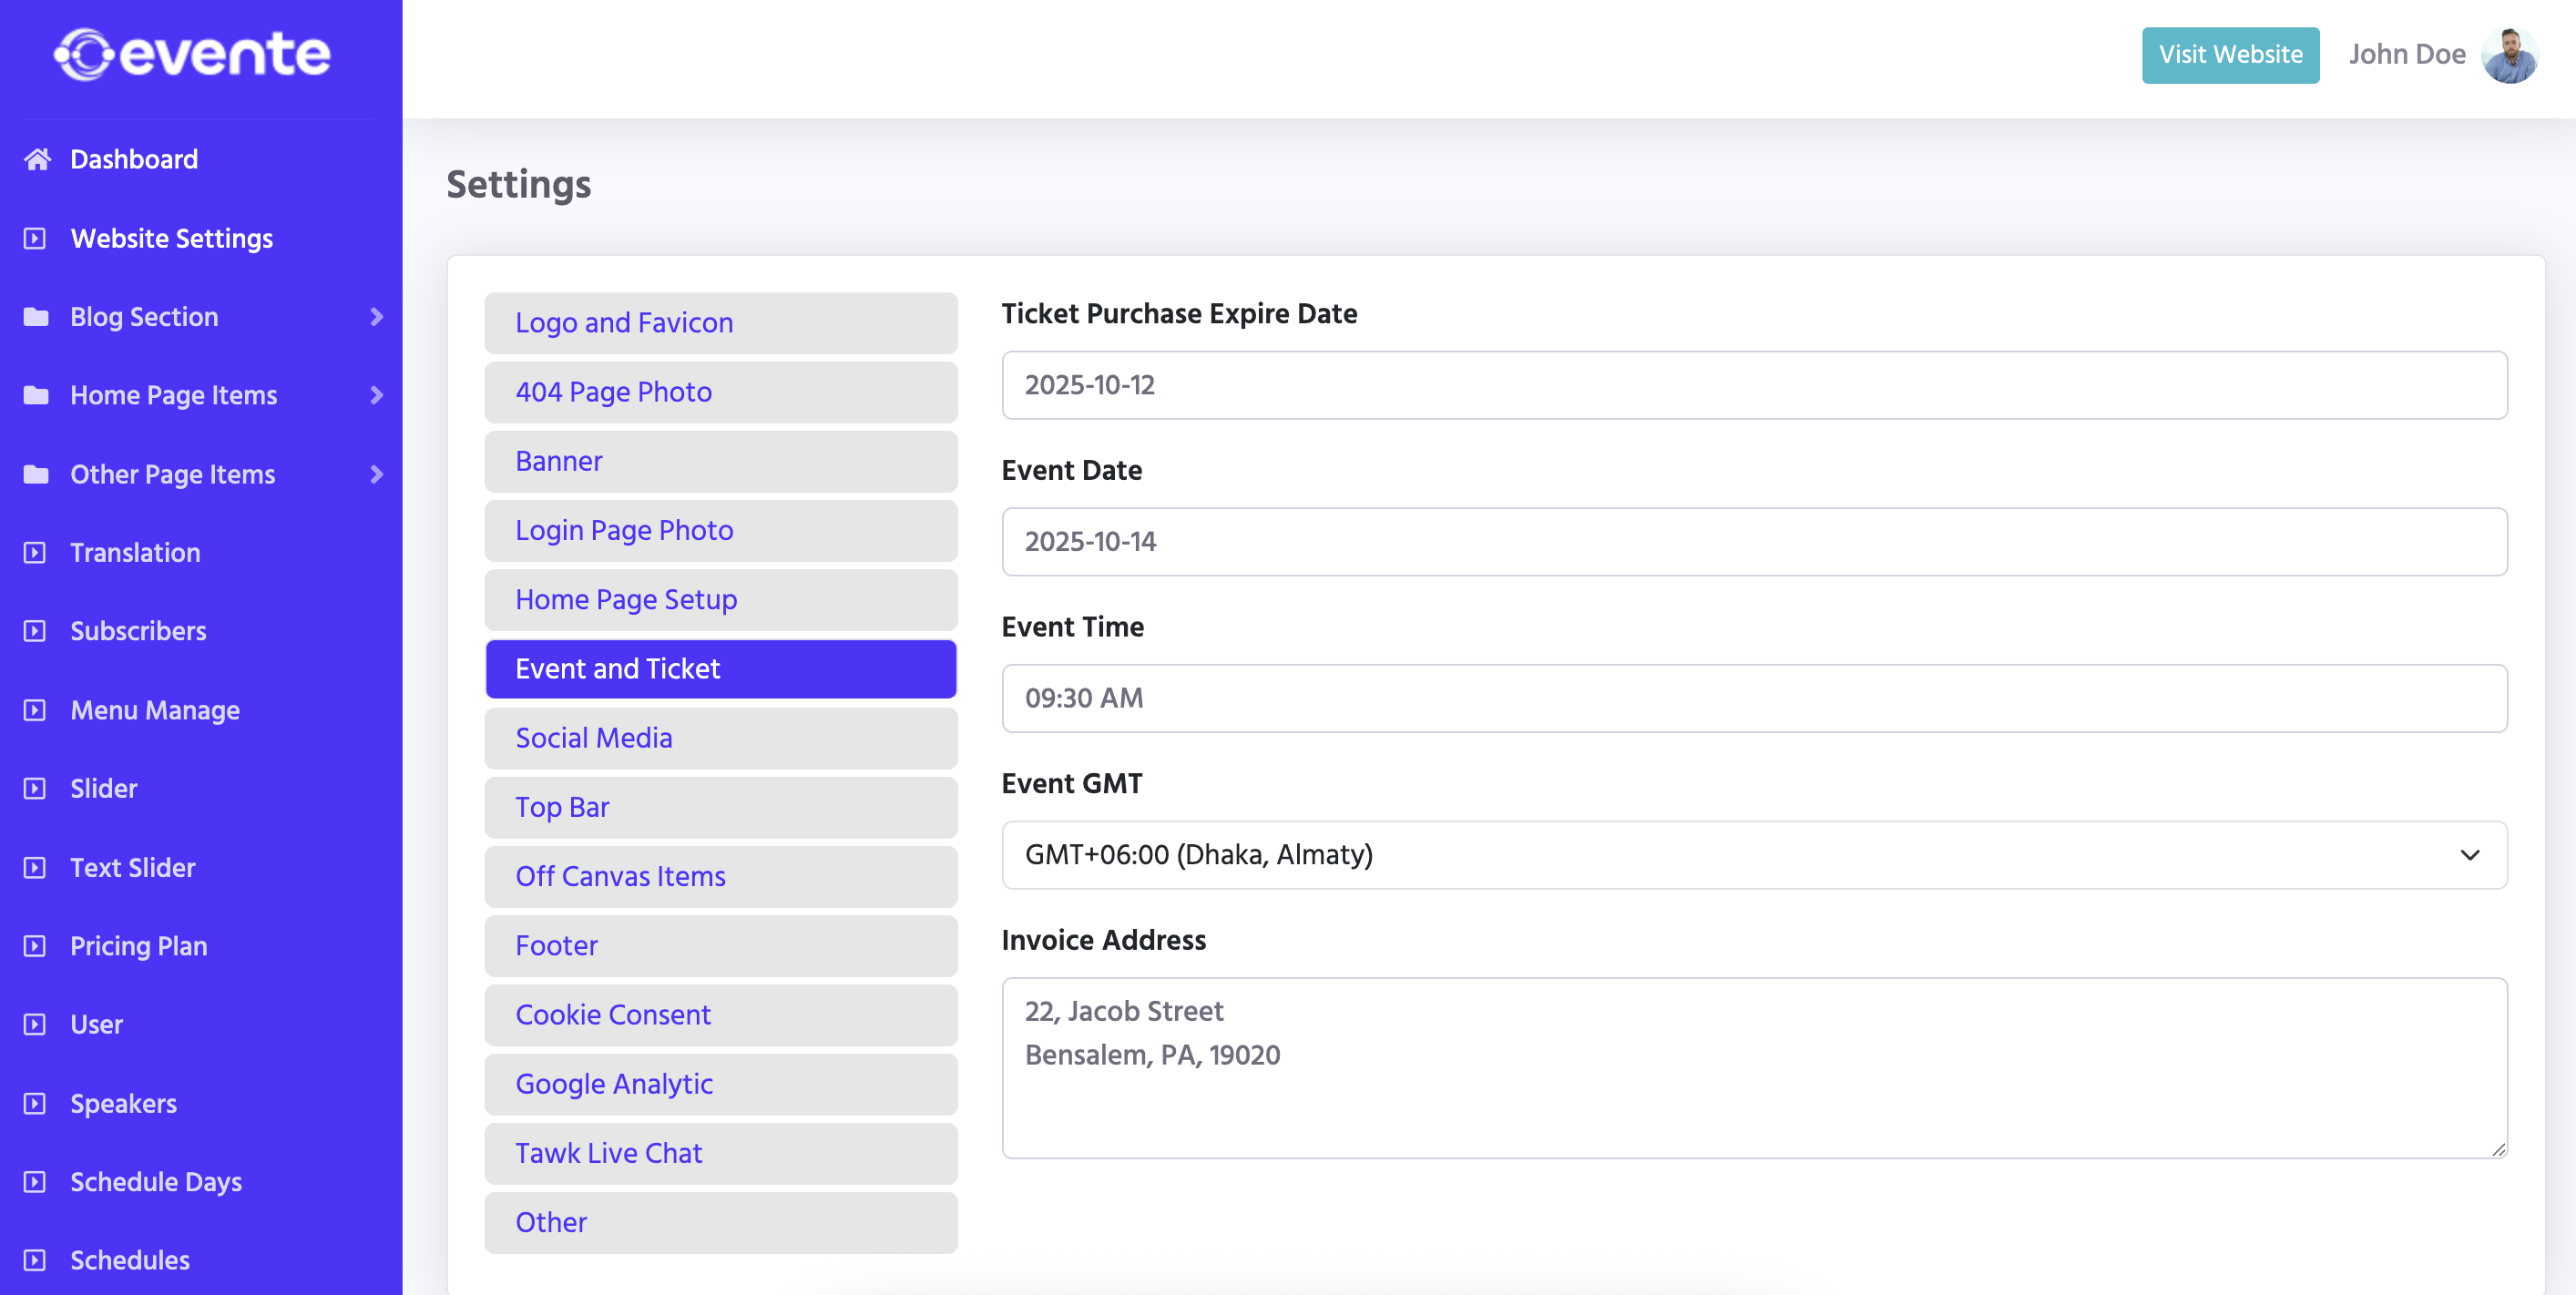Click the Speakers sidebar icon
The width and height of the screenshot is (2576, 1295).
point(35,1103)
